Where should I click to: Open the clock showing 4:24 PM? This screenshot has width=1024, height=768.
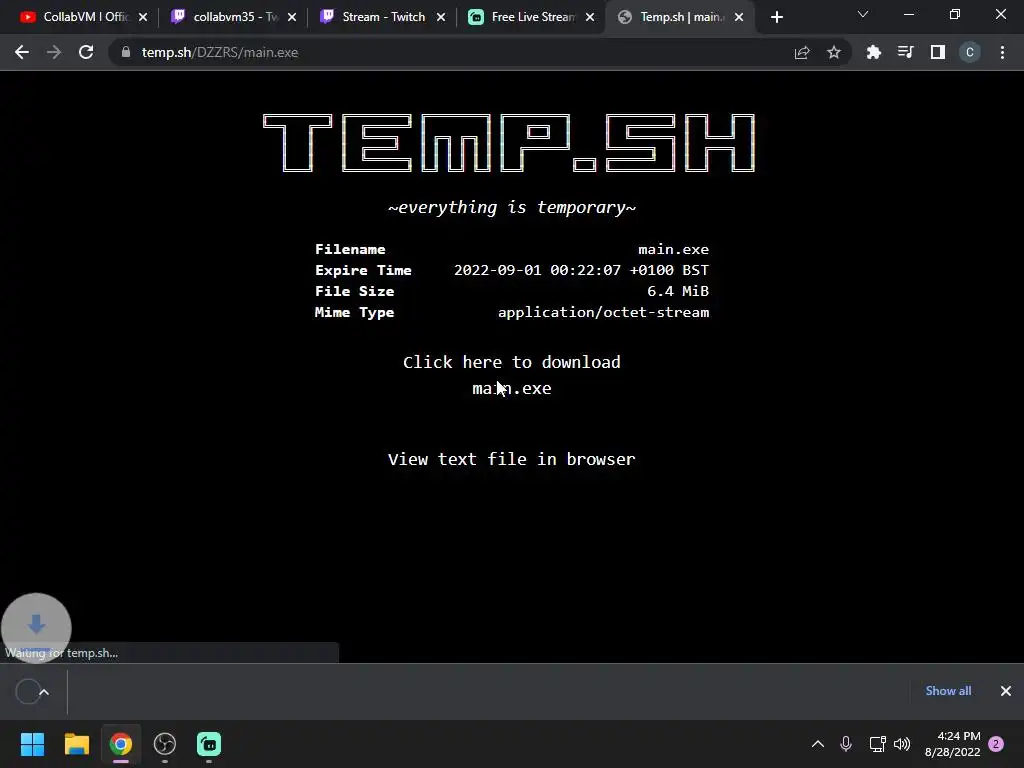coord(953,744)
